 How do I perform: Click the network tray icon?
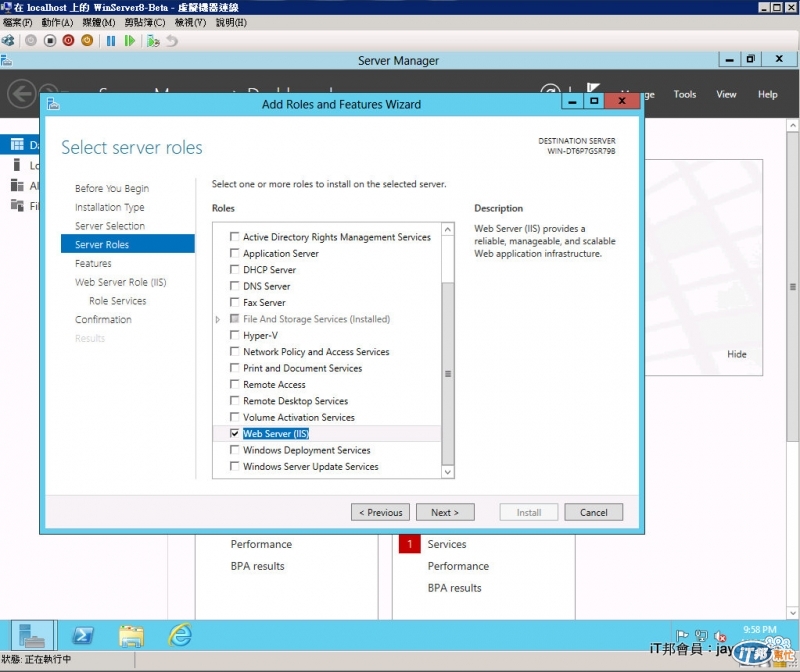702,636
